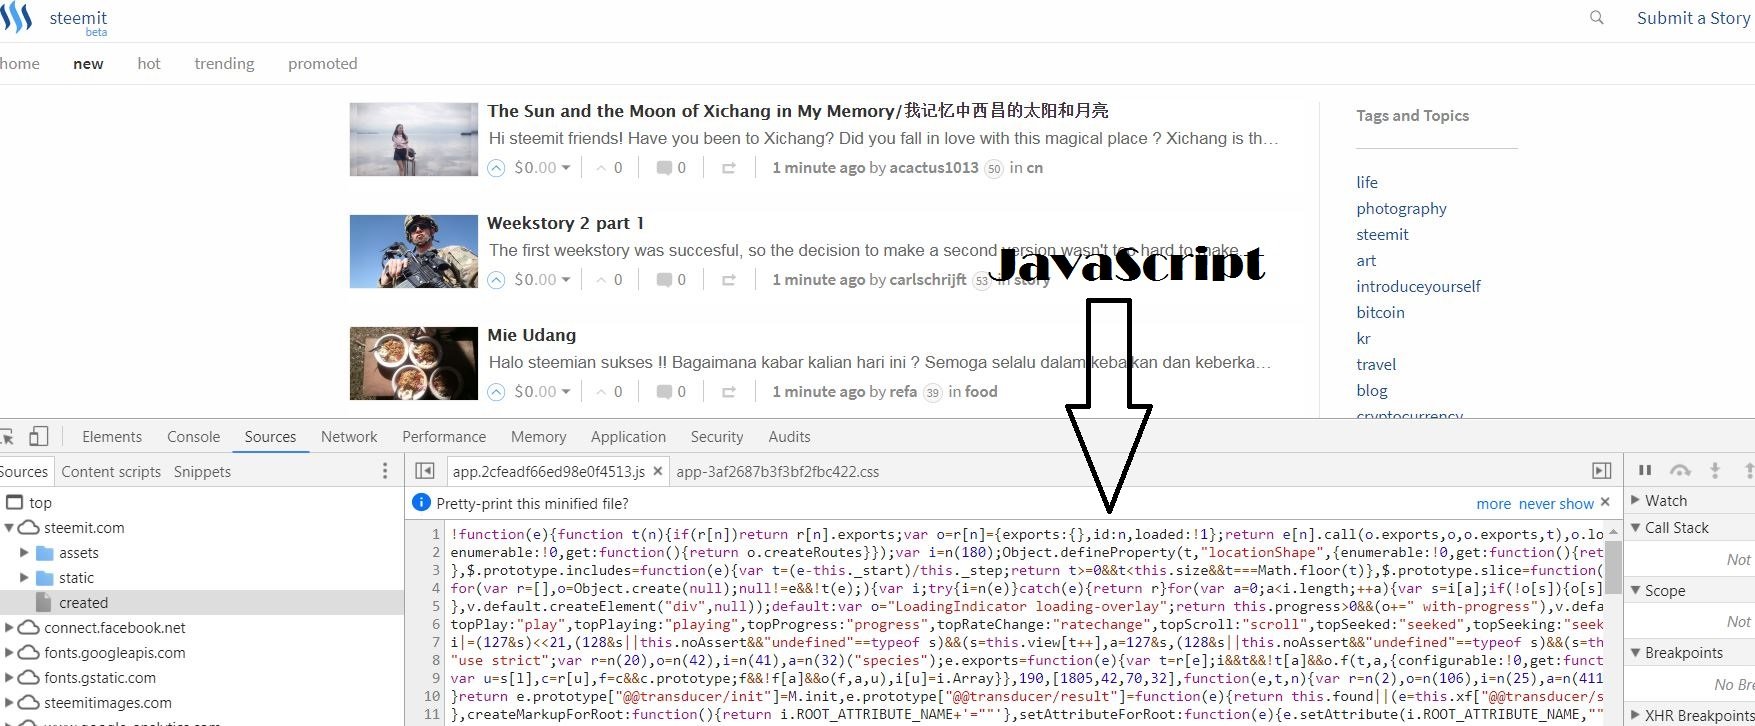Go to the hot posts tab
This screenshot has width=1755, height=726.
(149, 63)
